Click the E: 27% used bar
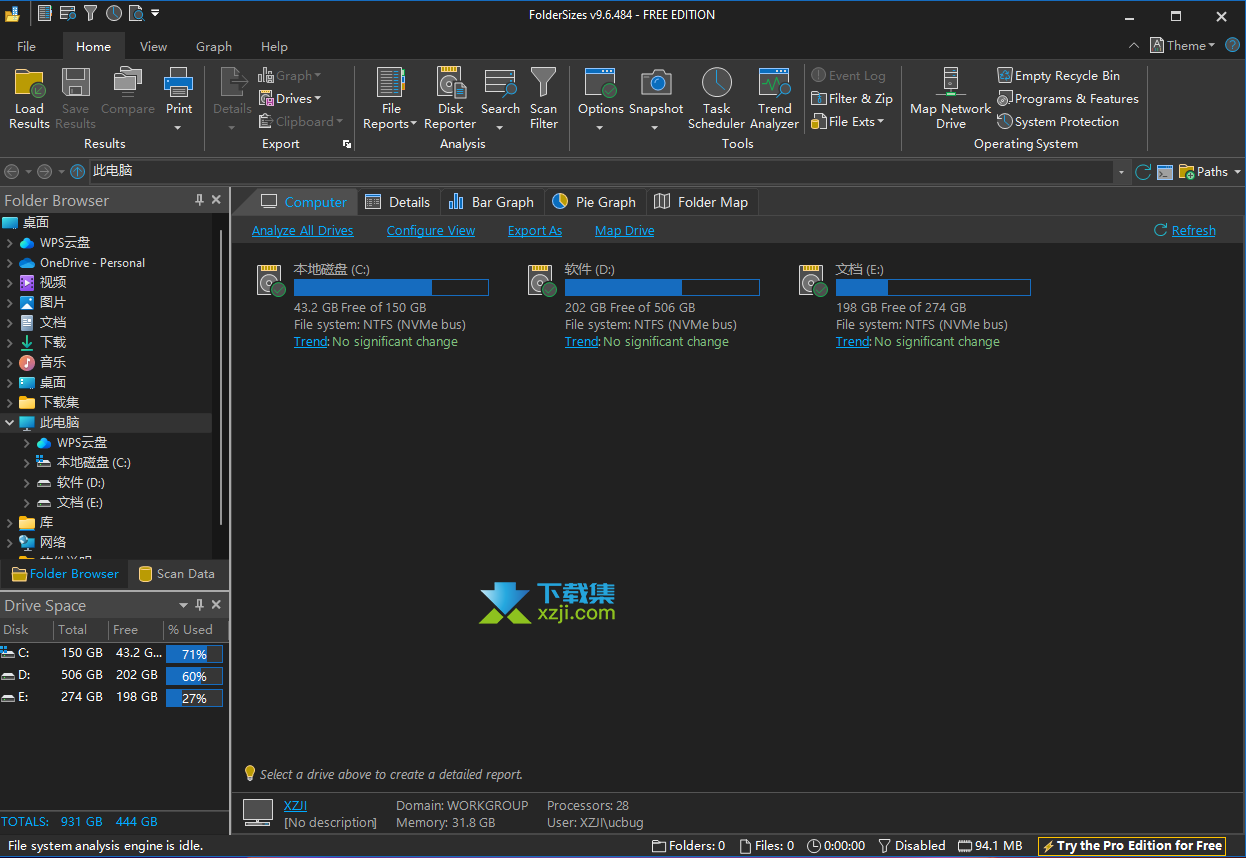The height and width of the screenshot is (858, 1246). [194, 698]
